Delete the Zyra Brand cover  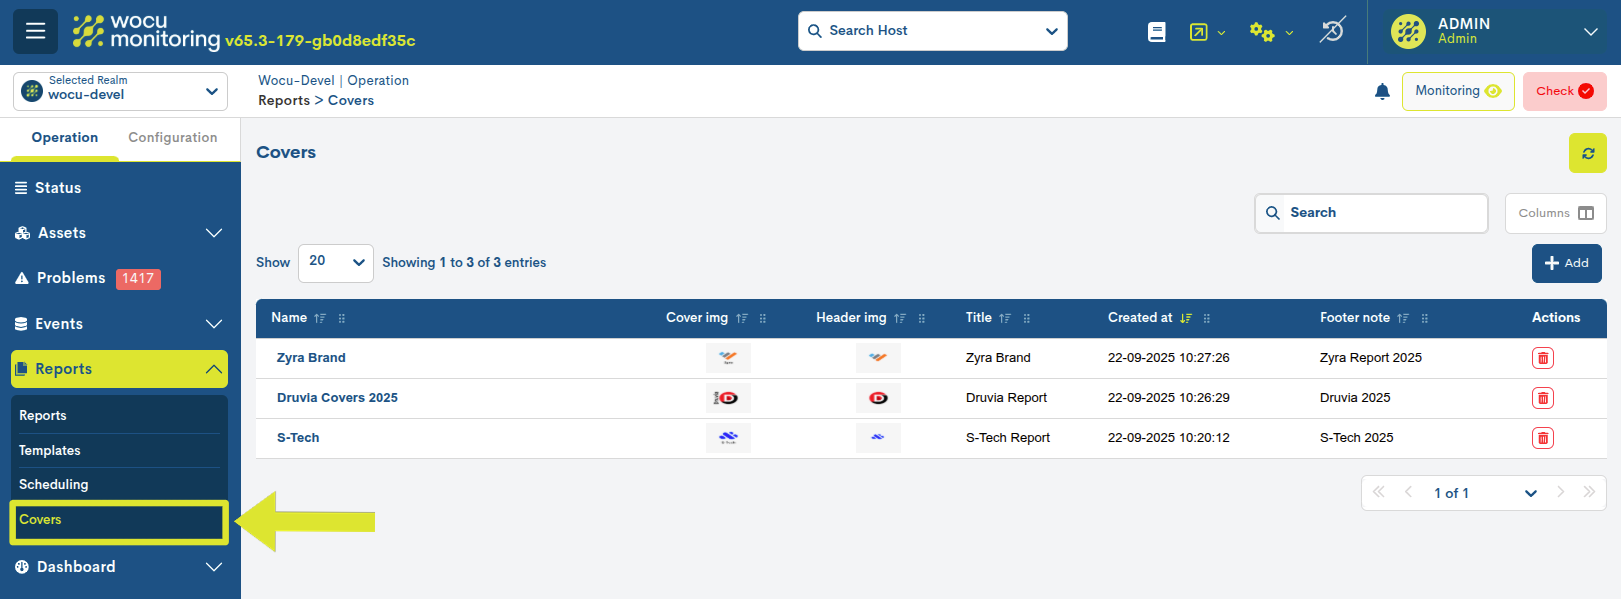(x=1542, y=358)
